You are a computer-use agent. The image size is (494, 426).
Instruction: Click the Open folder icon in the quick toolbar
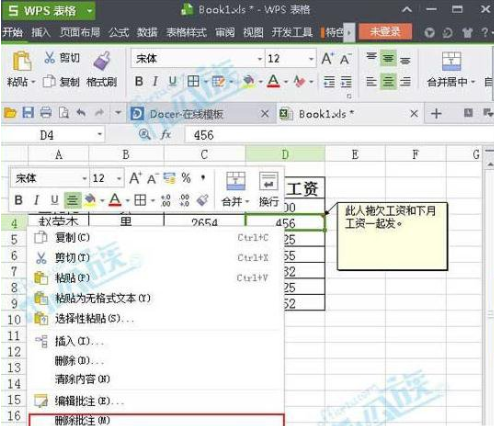point(10,113)
